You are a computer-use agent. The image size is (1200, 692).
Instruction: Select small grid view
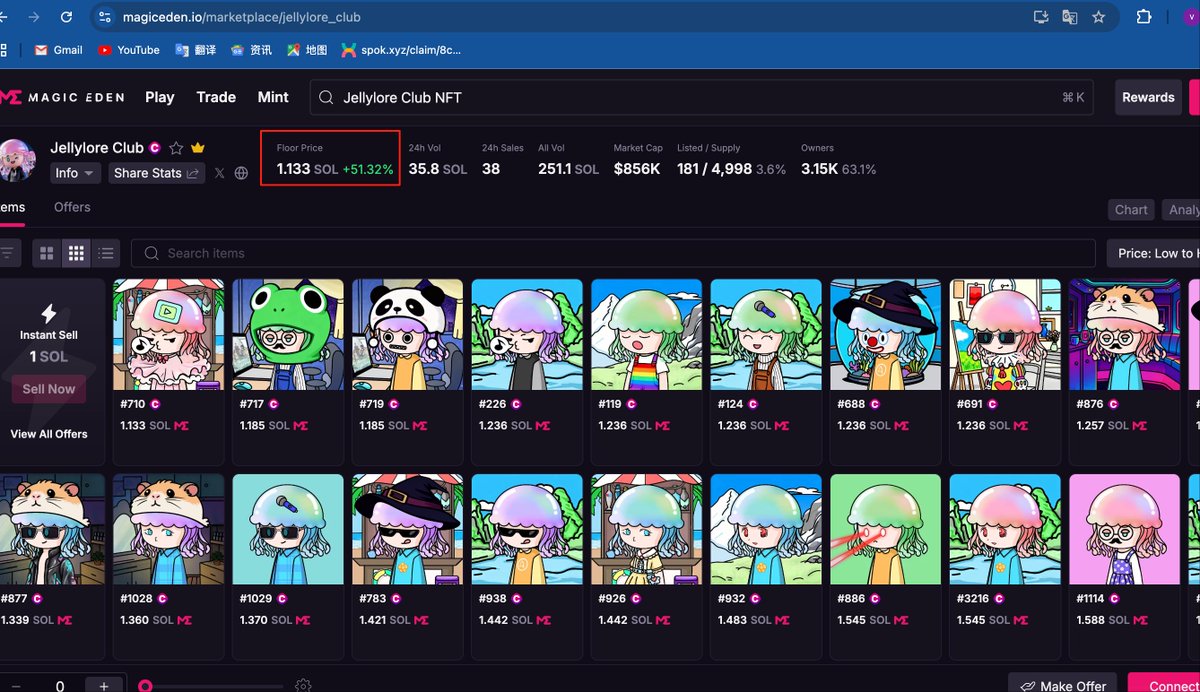tap(76, 254)
